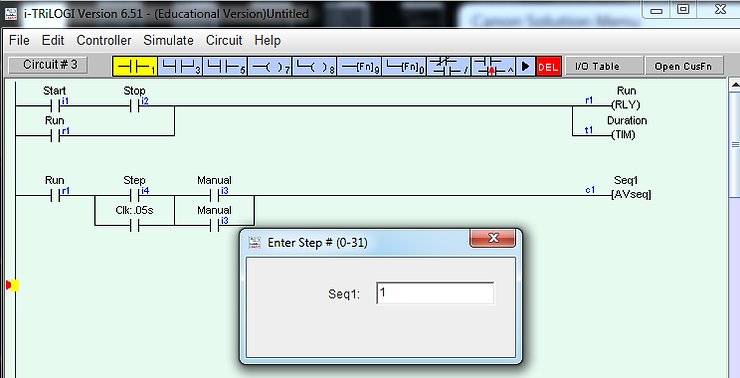Click the icon in Enter Step dialog title
Viewport: 740px width, 378px height.
[x=255, y=243]
